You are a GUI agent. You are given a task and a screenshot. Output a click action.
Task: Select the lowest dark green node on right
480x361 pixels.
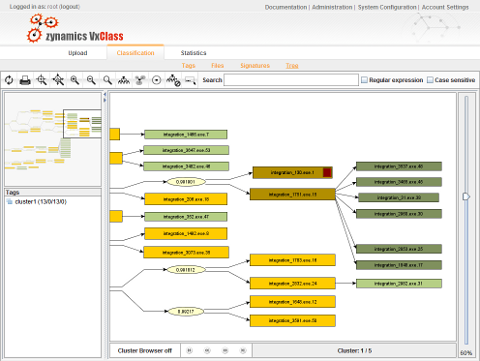(399, 265)
